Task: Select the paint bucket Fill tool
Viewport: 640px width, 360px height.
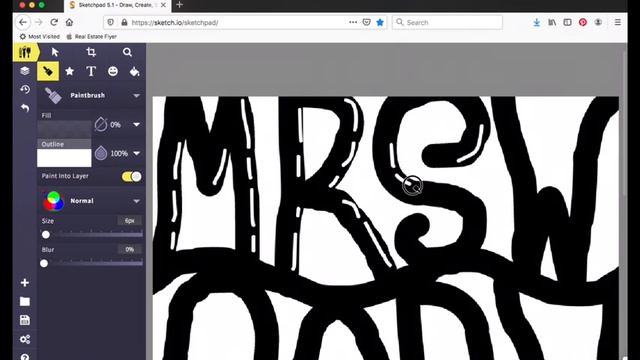Action: point(134,72)
